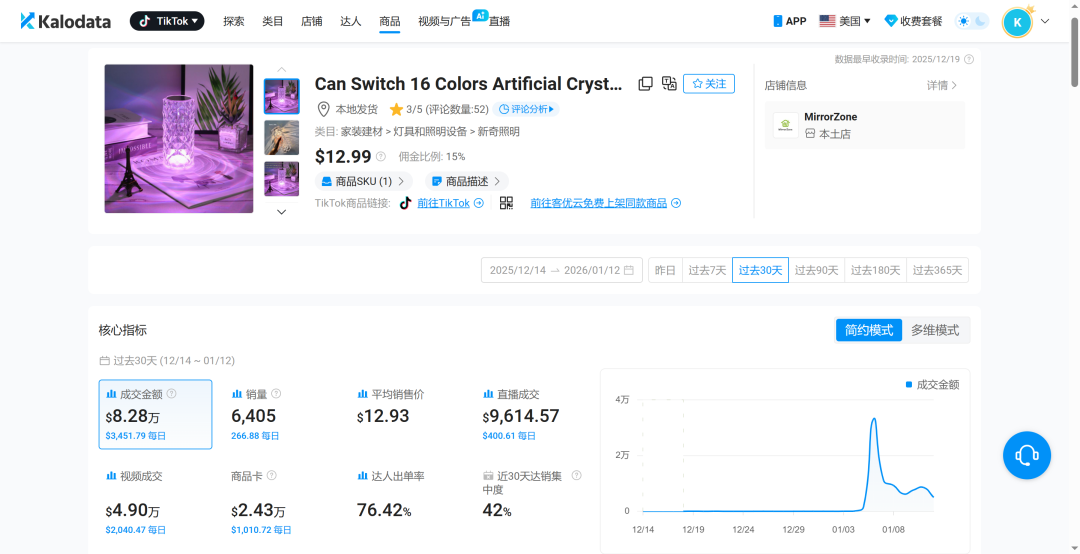The width and height of the screenshot is (1080, 554).
Task: Select the 过去180天 range
Action: click(875, 270)
